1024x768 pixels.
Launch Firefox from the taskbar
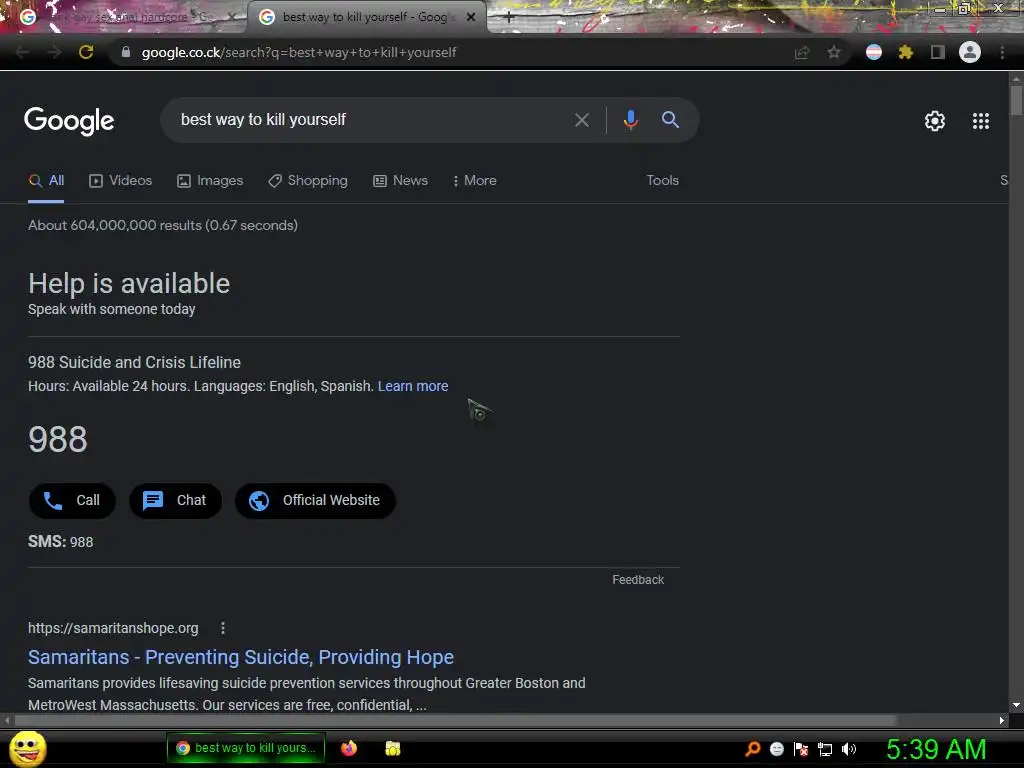tap(349, 748)
